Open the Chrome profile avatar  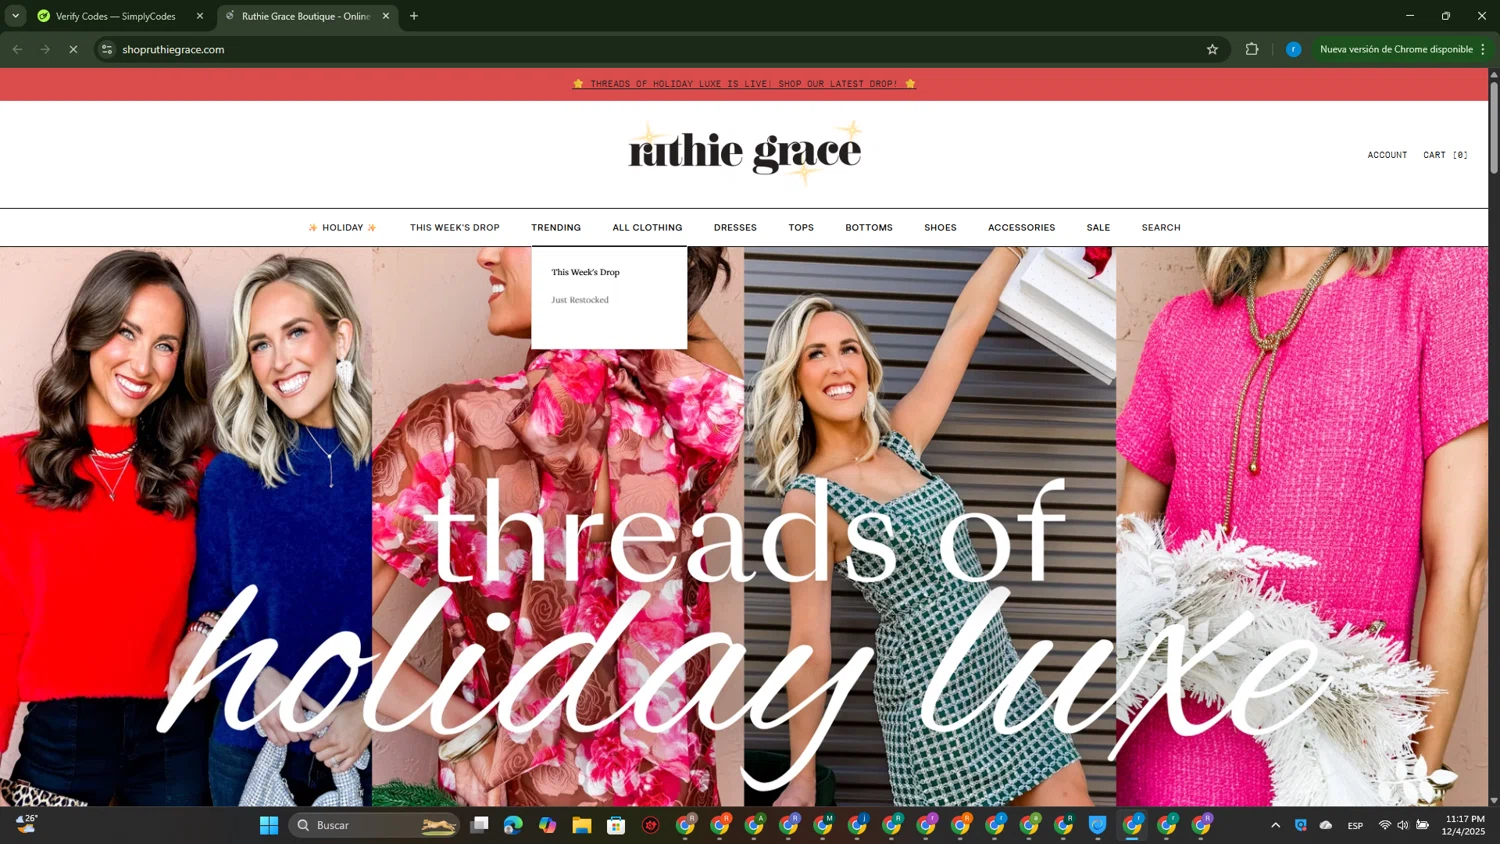point(1293,49)
